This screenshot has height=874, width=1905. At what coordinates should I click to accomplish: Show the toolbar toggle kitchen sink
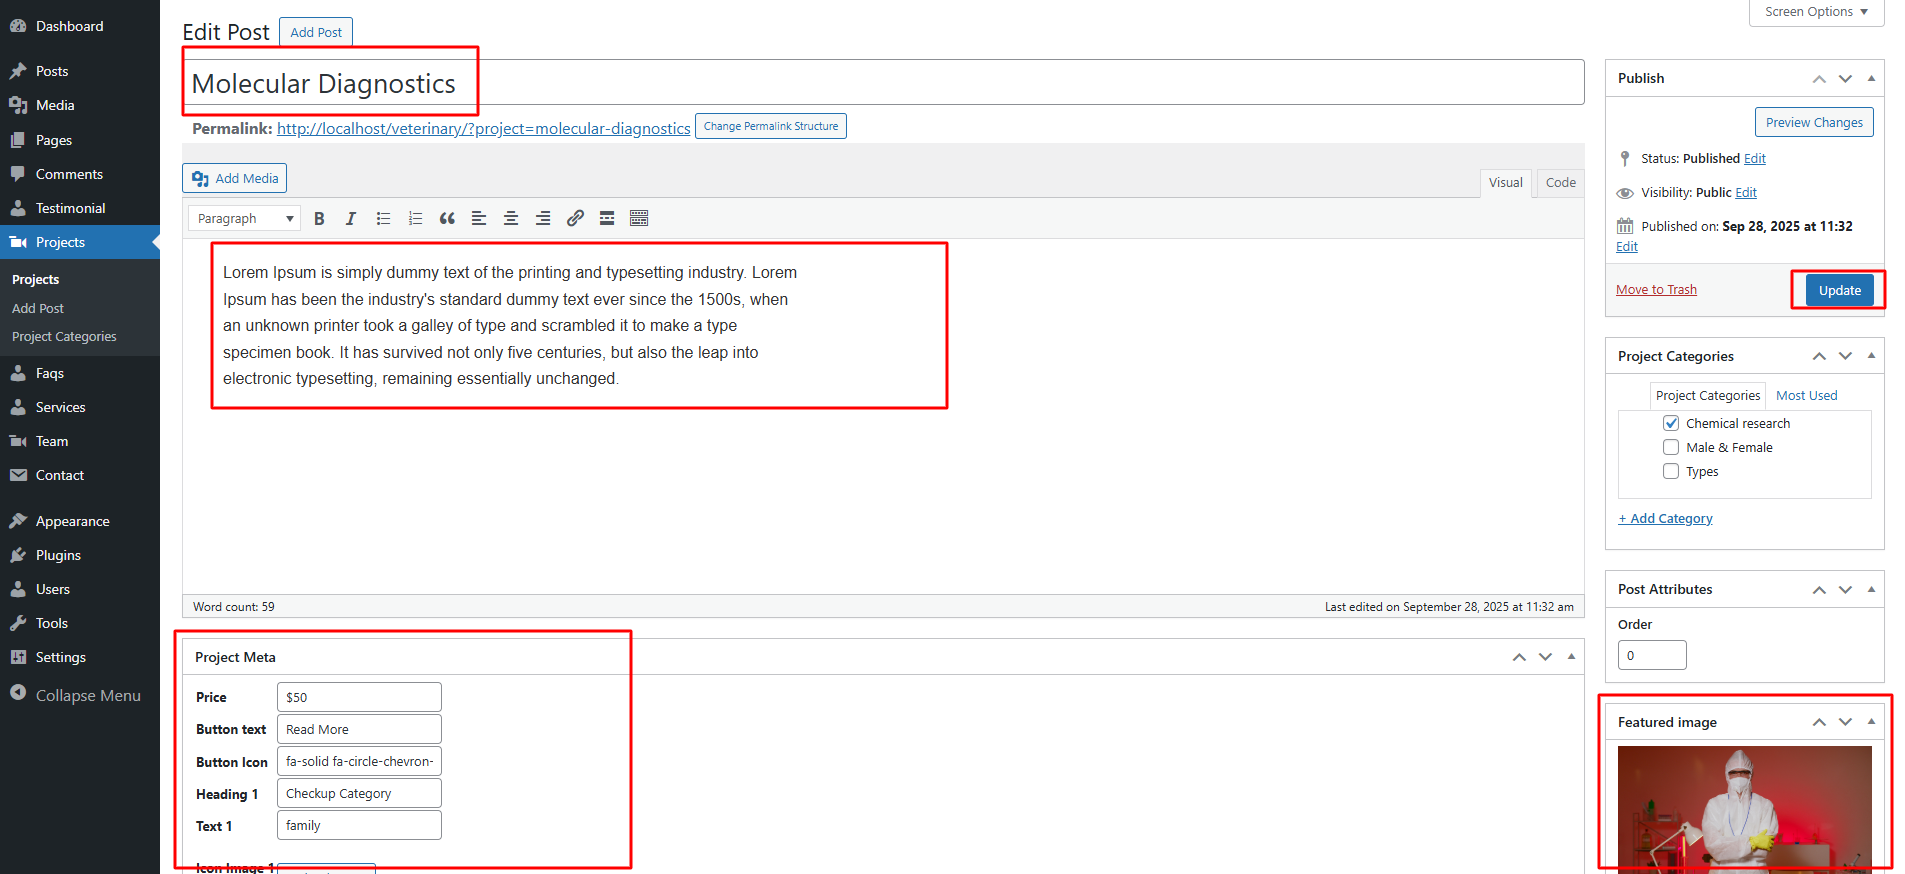pyautogui.click(x=639, y=219)
